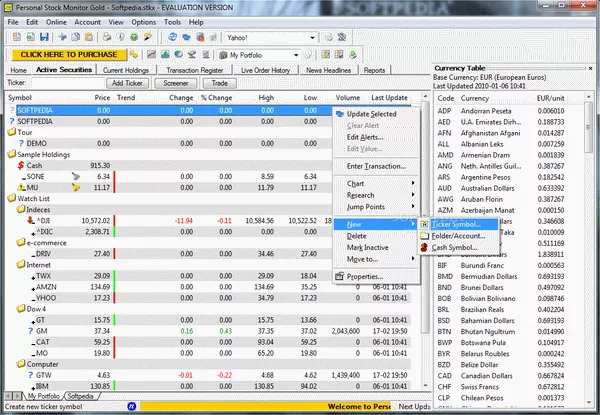Viewport: 600px width, 415px height.
Task: Click the Sample Holdings folder icon
Action: coord(12,154)
